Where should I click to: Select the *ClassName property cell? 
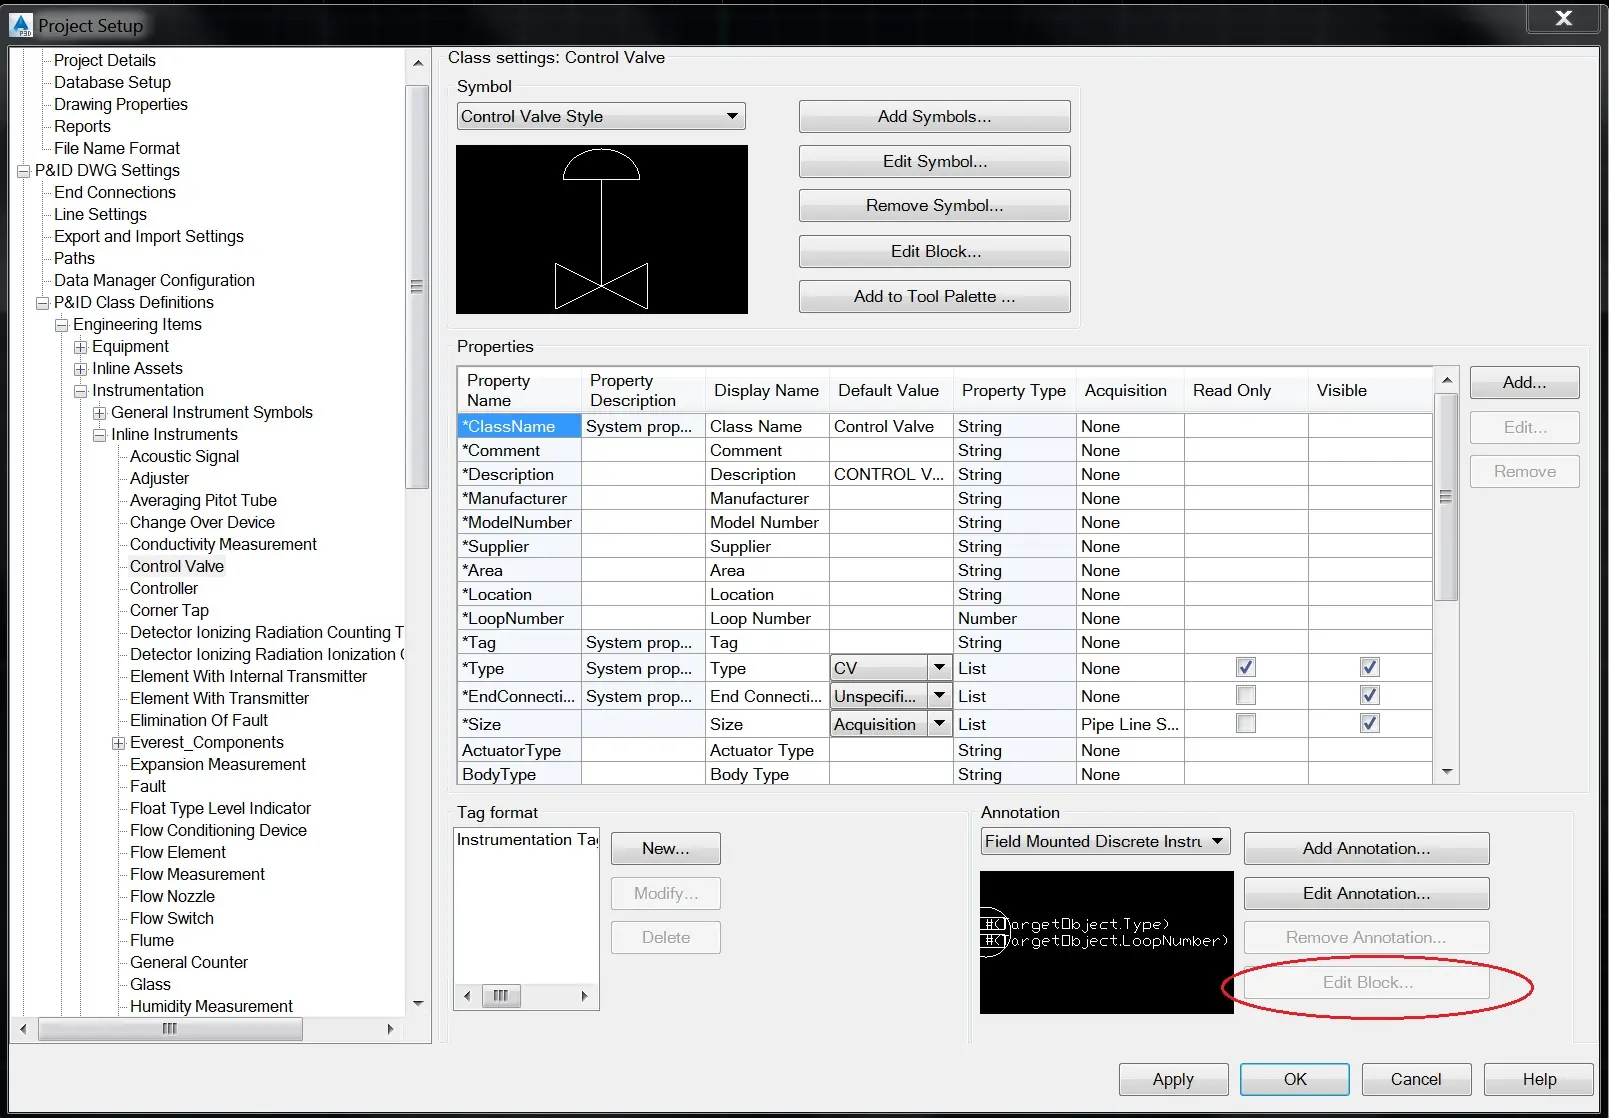(519, 426)
